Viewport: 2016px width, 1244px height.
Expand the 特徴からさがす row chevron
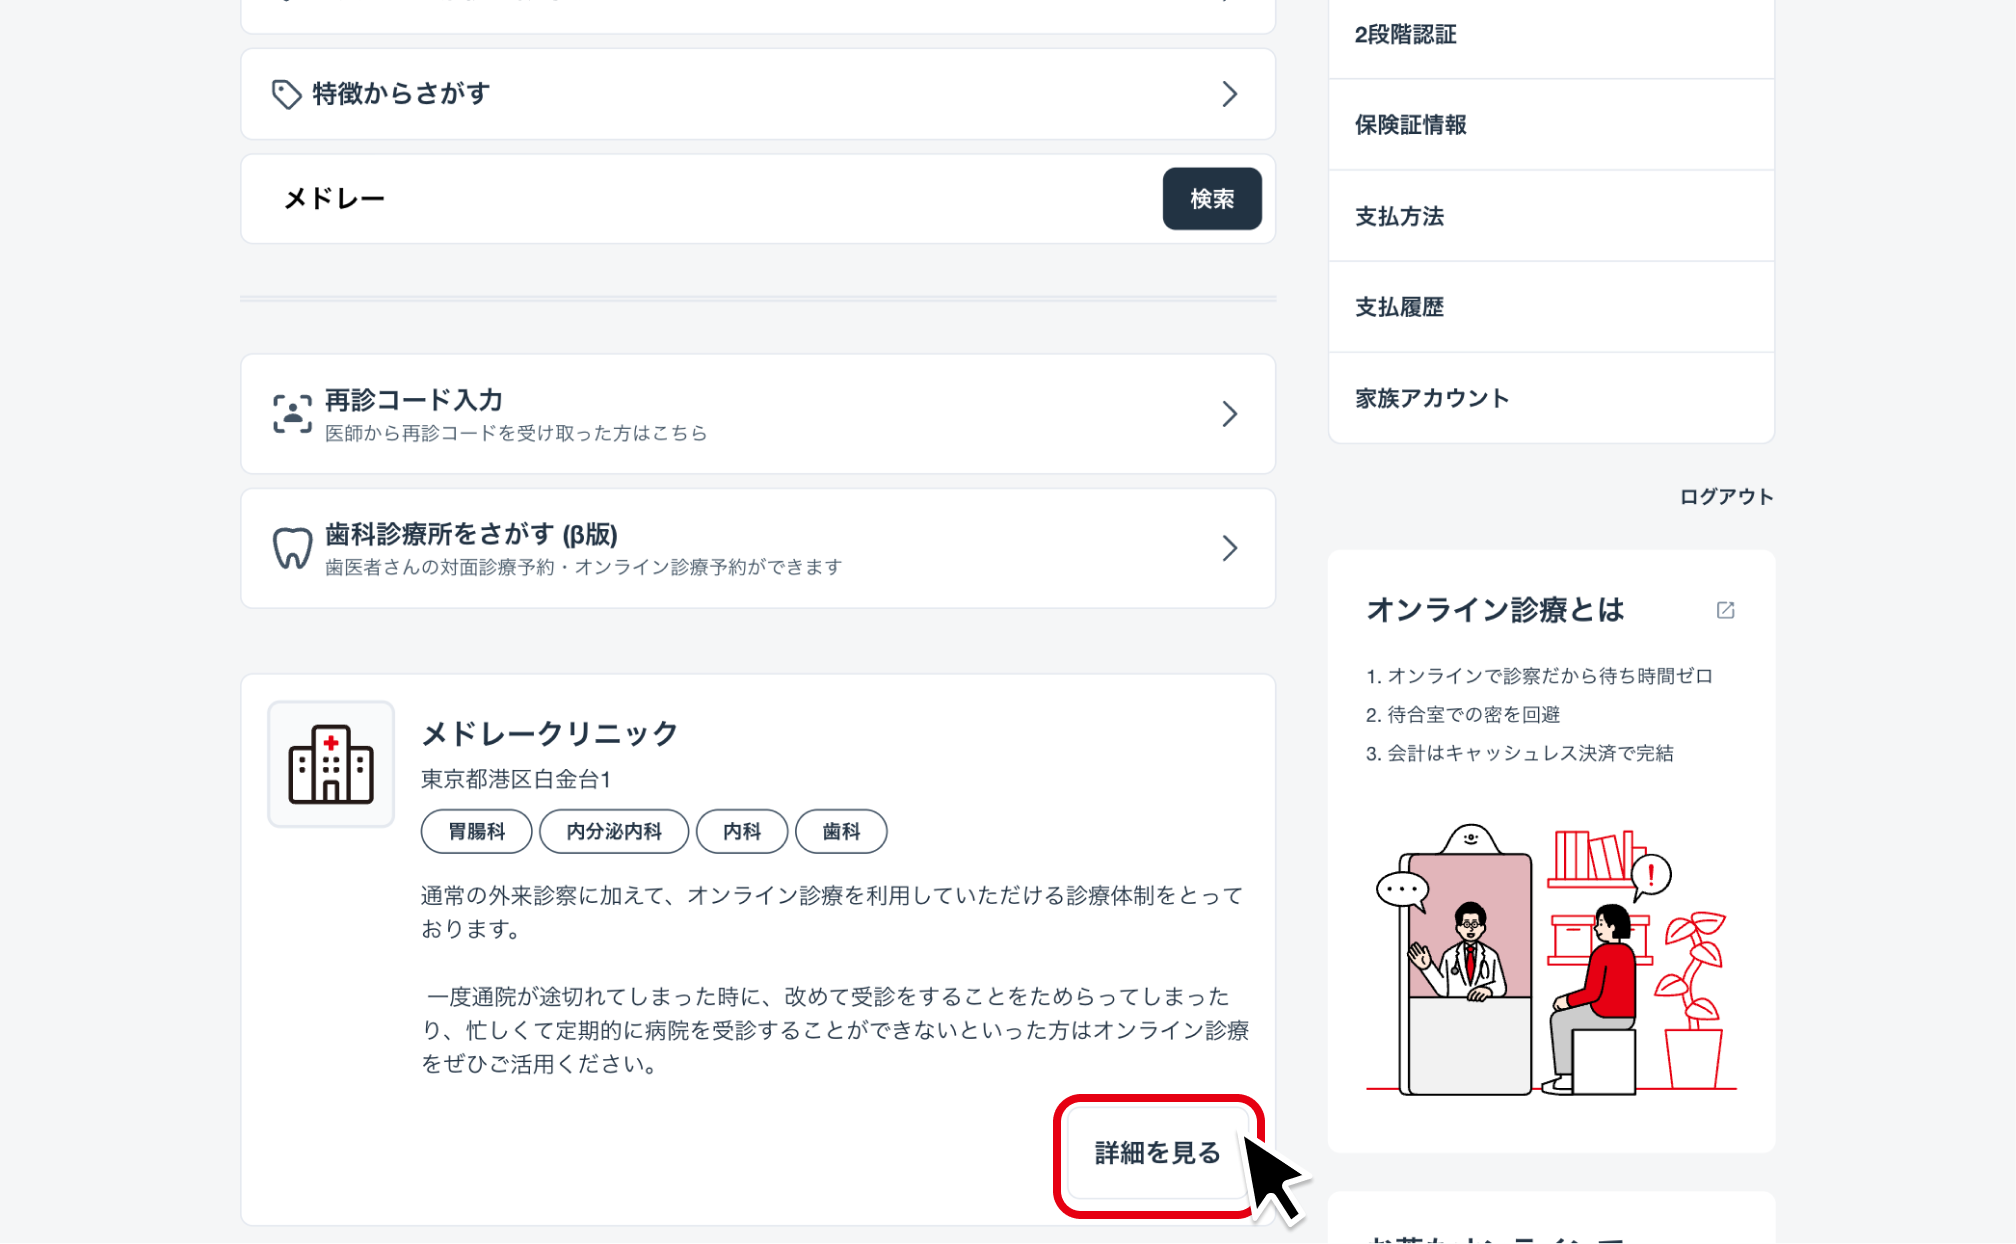click(x=1229, y=94)
